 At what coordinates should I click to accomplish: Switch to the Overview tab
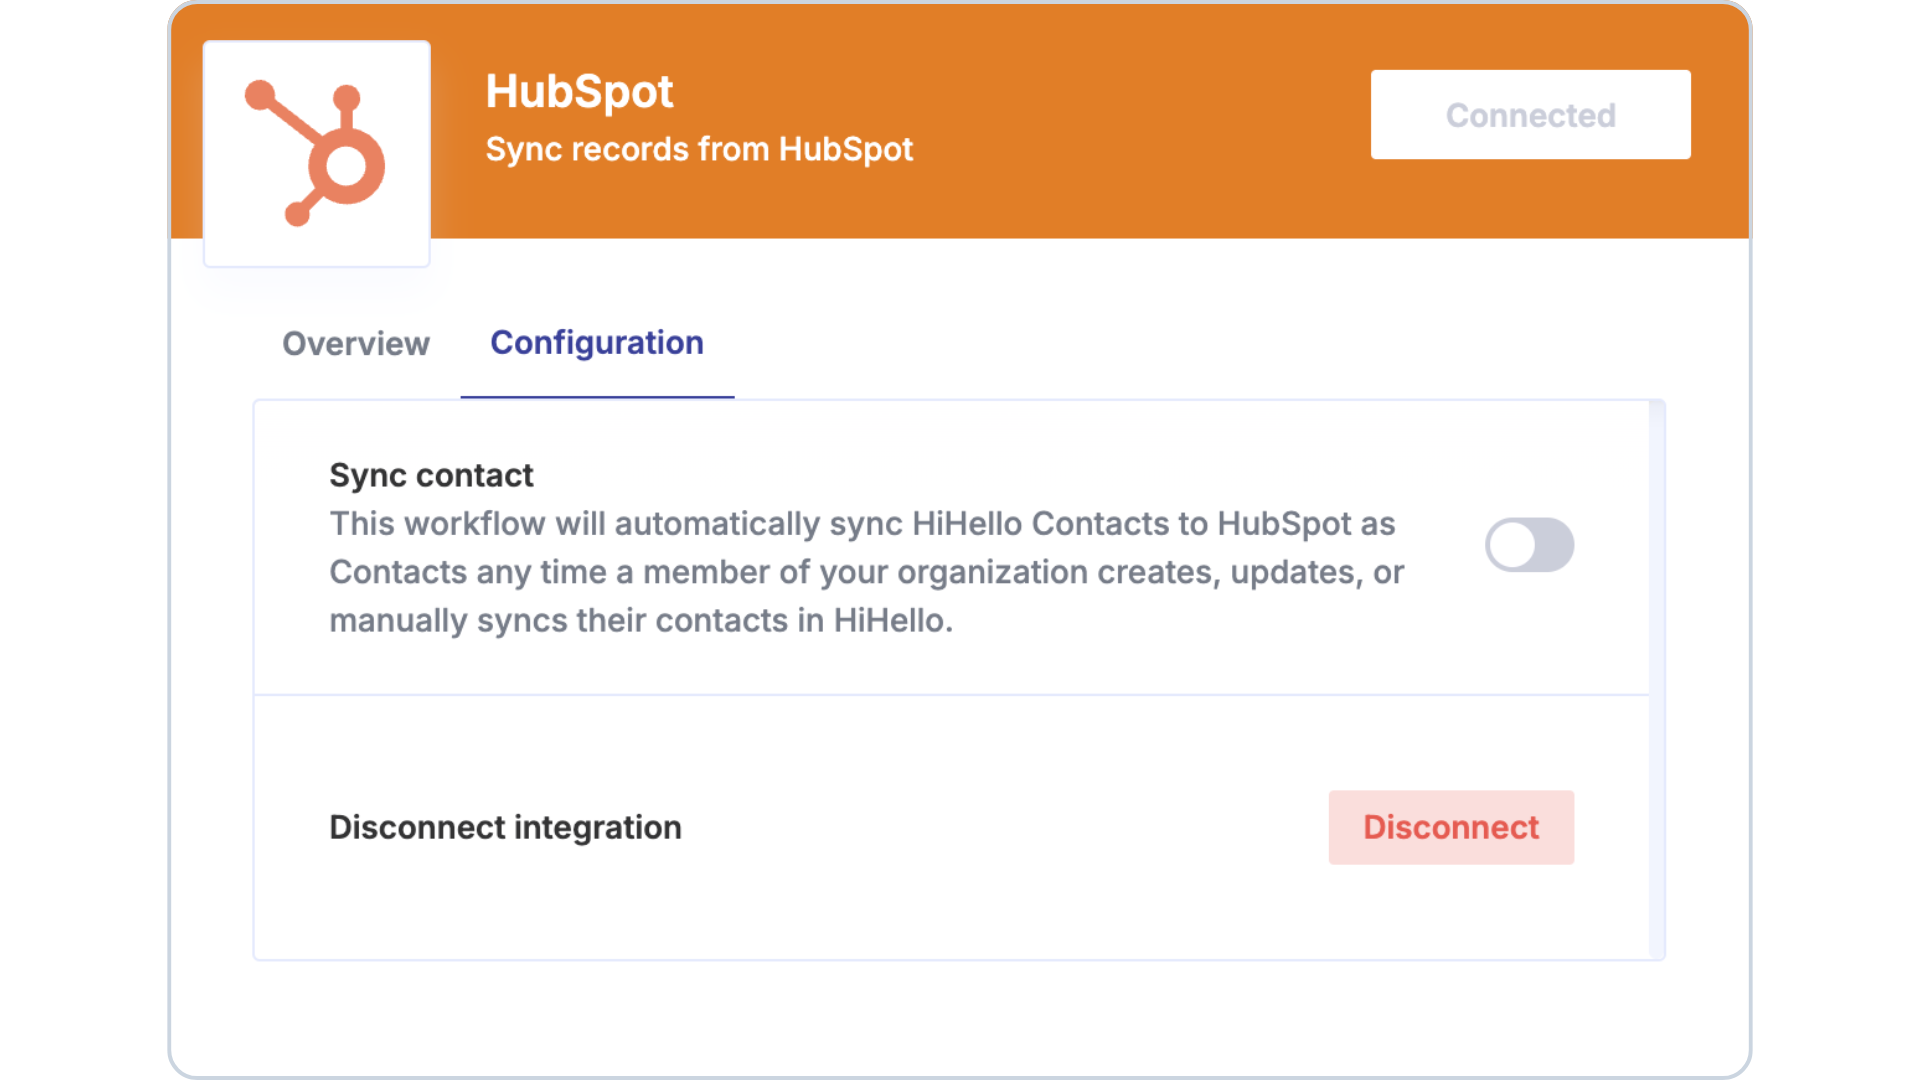[356, 343]
